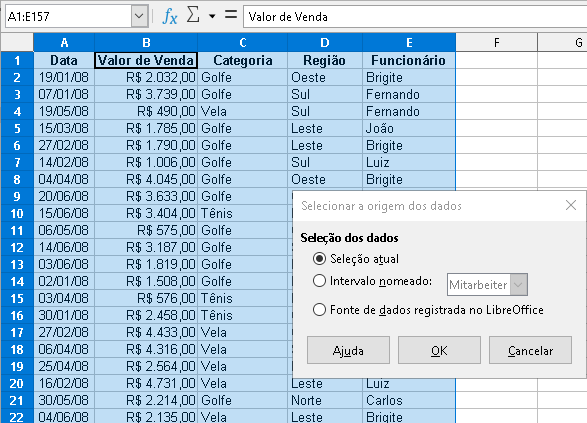Close the Selecionar a origem dos dados dialog

click(x=571, y=205)
